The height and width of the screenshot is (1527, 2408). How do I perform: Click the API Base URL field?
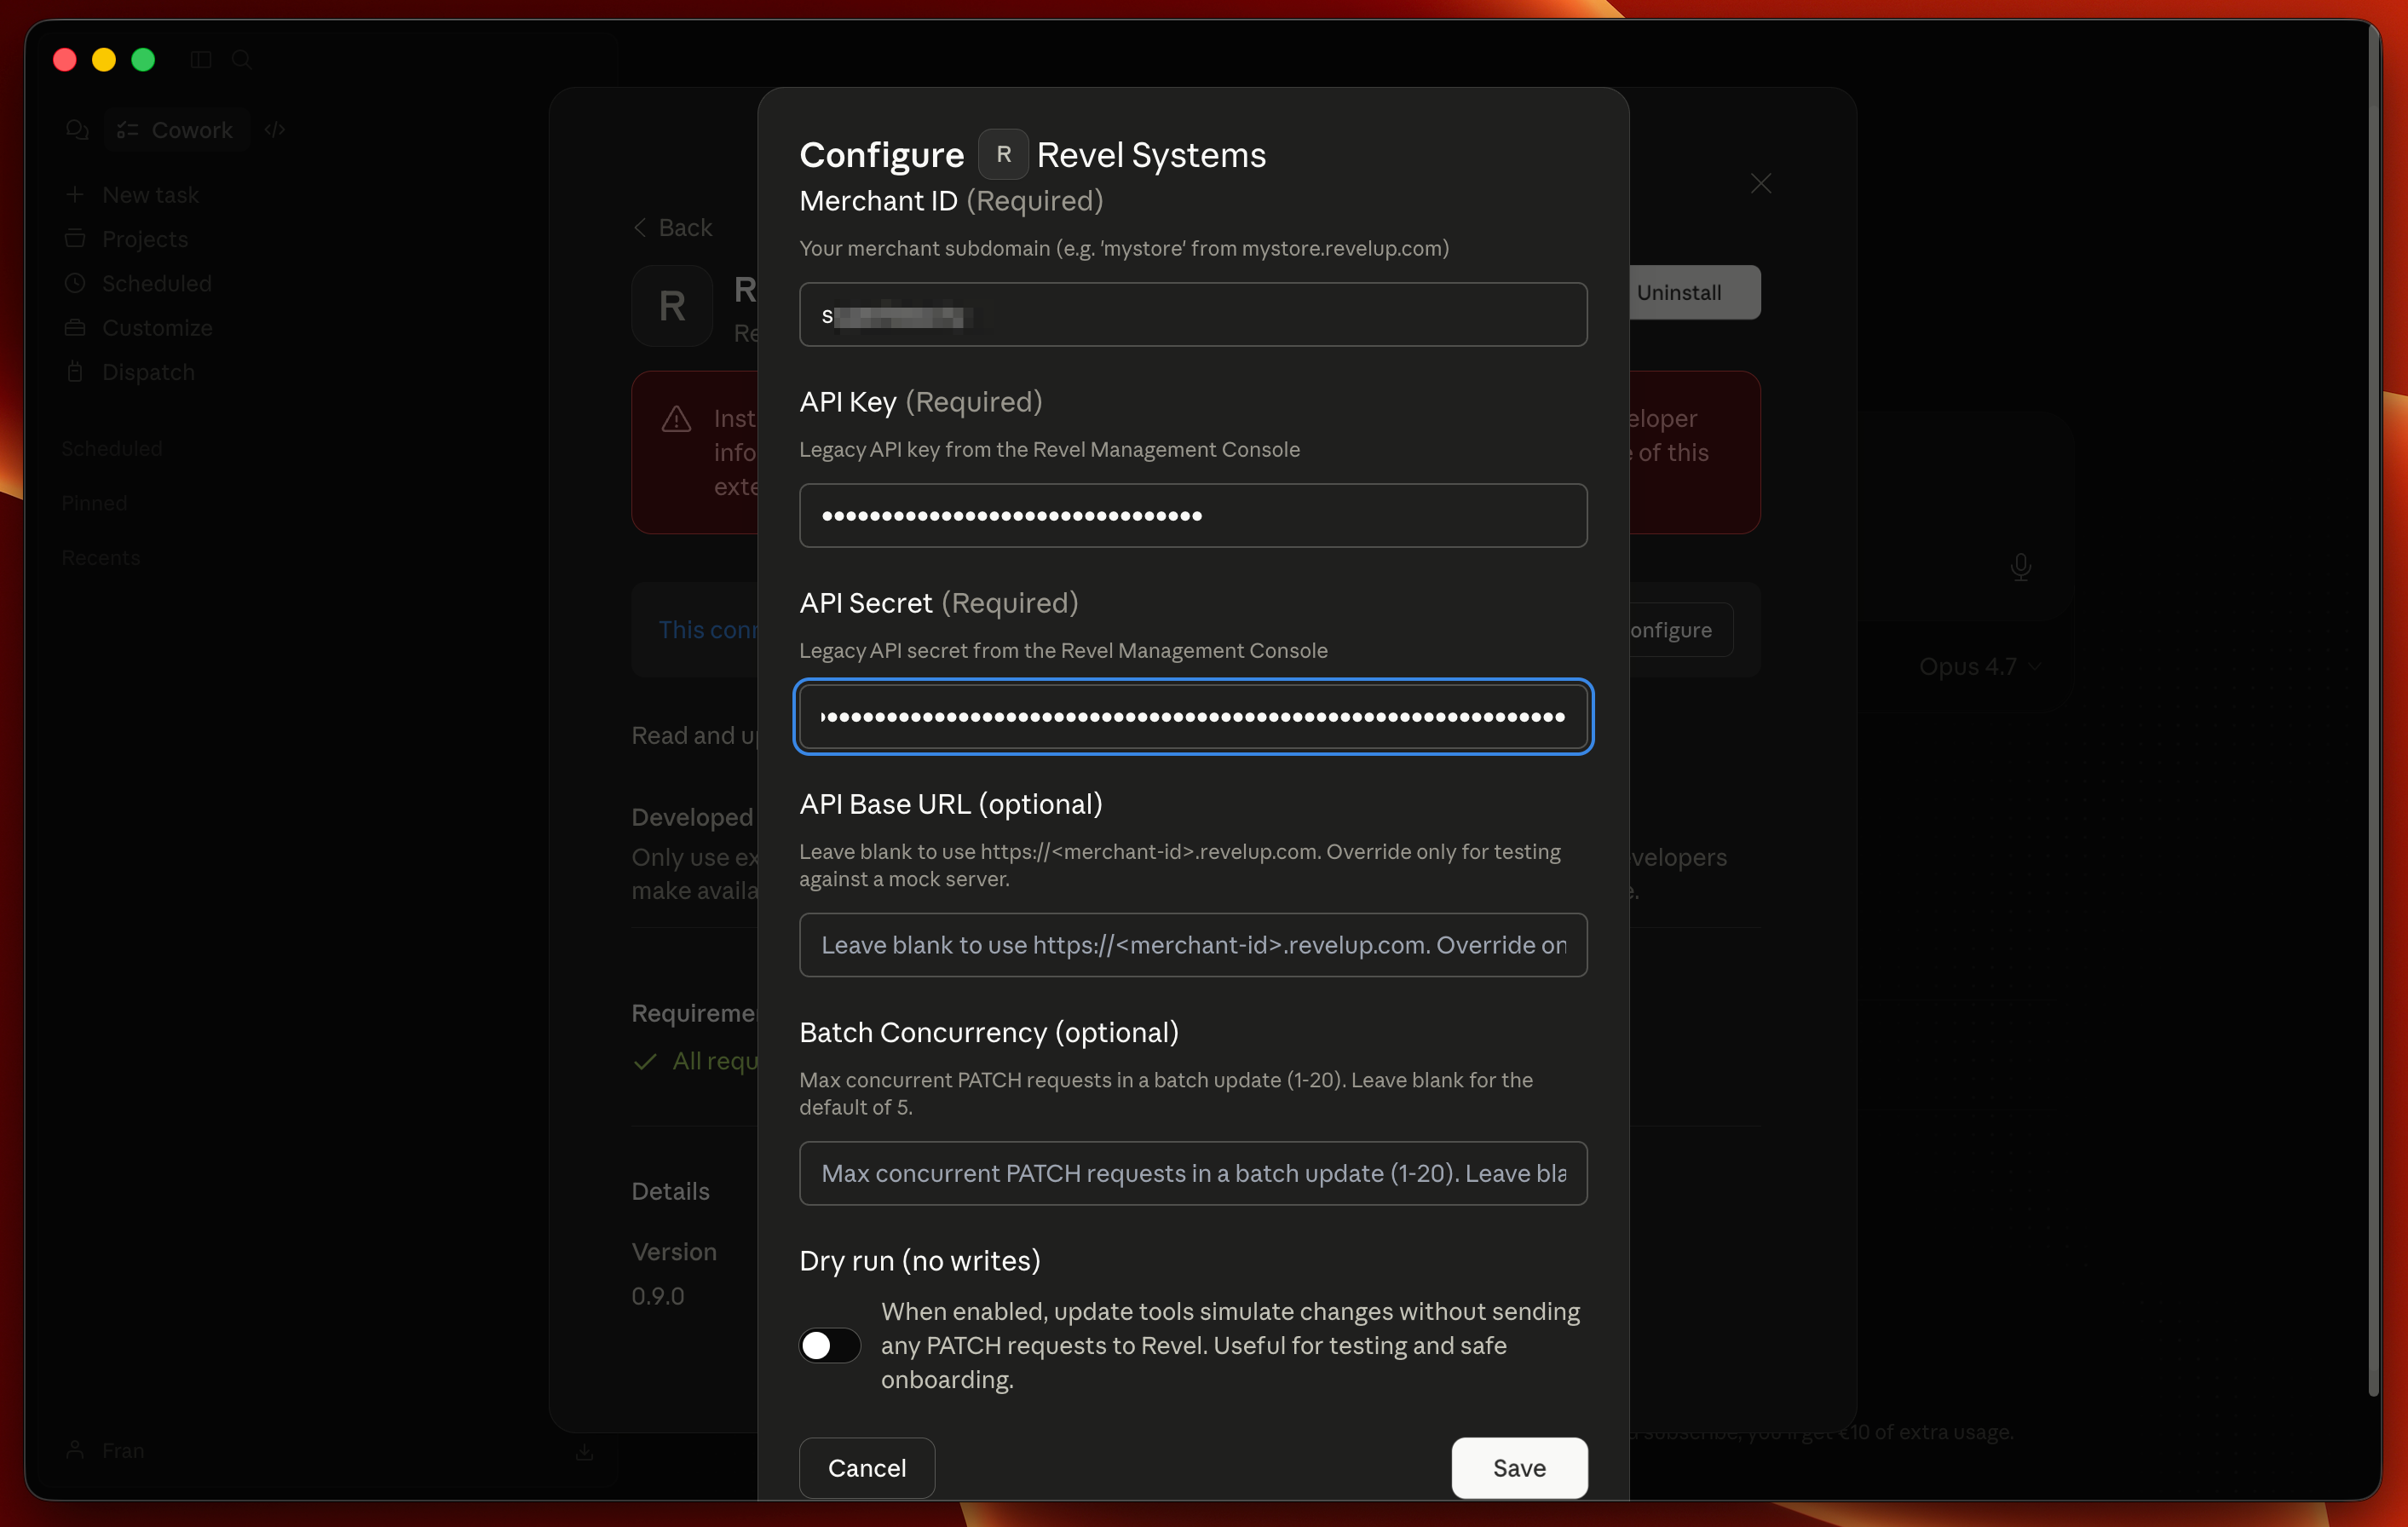[1192, 945]
